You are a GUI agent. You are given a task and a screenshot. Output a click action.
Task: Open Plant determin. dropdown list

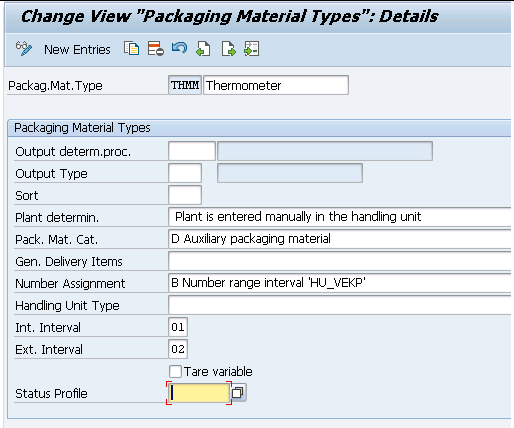pos(340,217)
